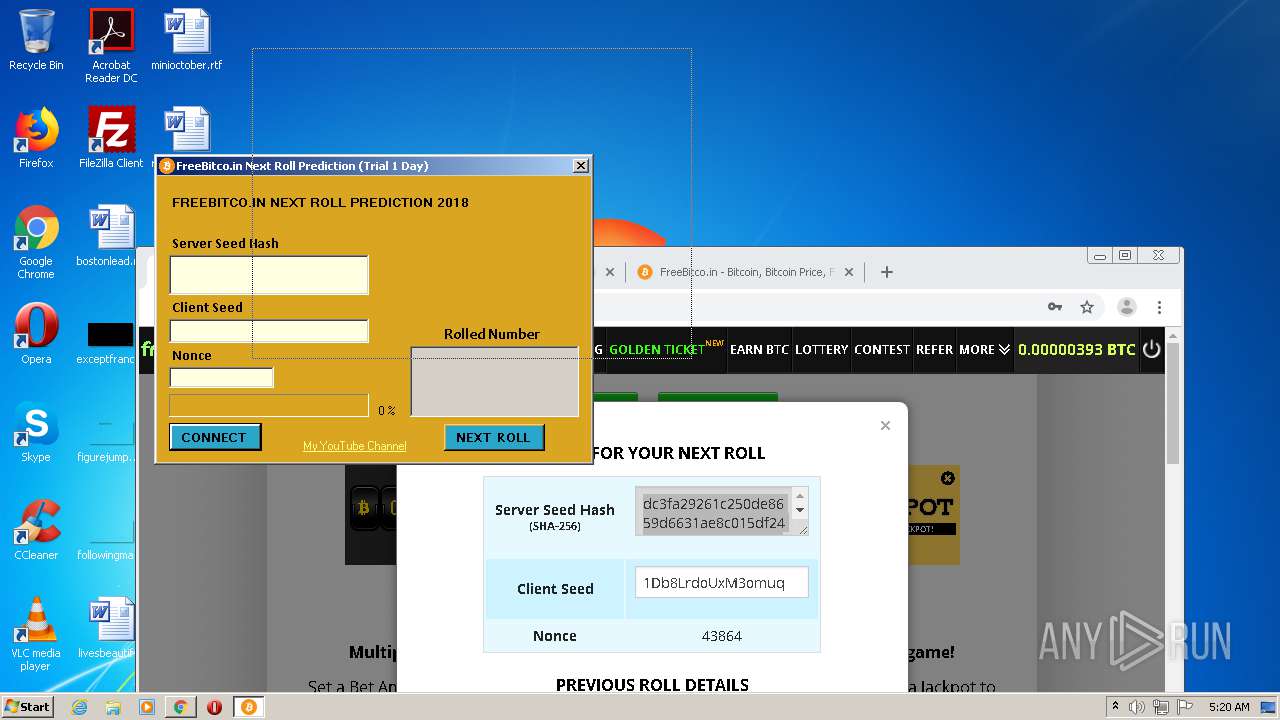Switch to Chrome in the taskbar

tap(181, 707)
